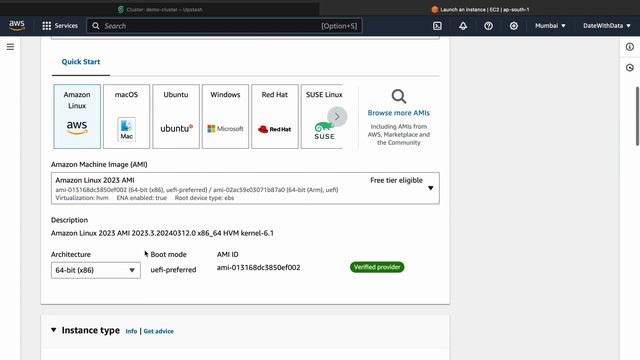Screen dimensions: 640x360
Task: Open the DateWithData account dropdown
Action: point(607,26)
